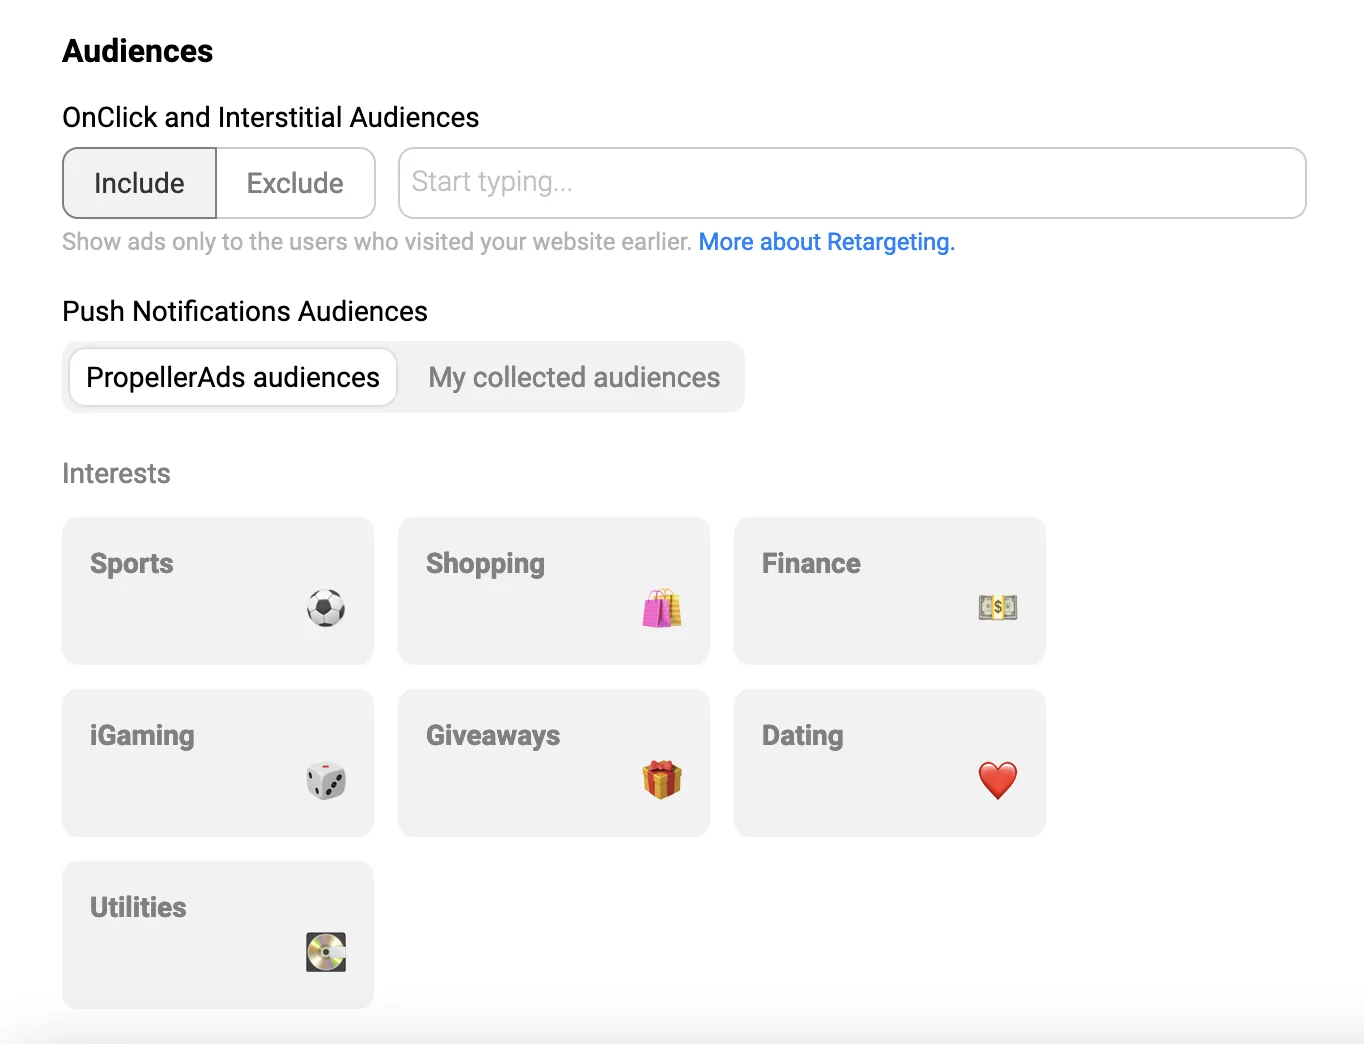Click the dice icon on iGaming

[x=326, y=780]
